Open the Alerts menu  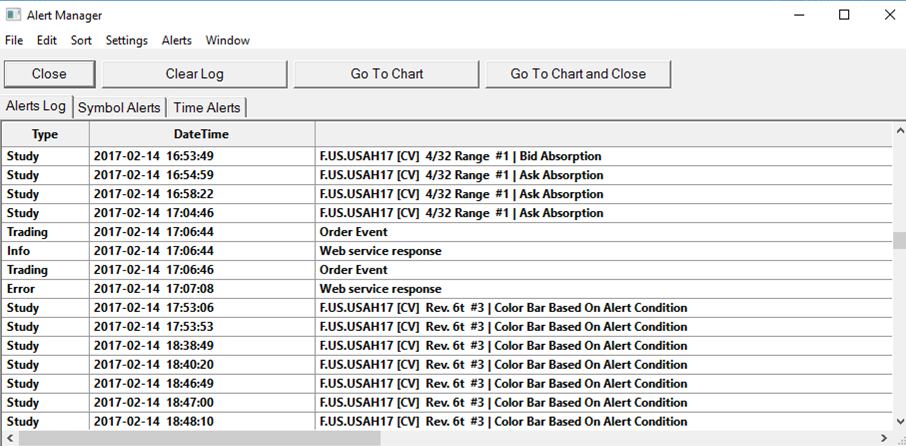click(x=177, y=41)
